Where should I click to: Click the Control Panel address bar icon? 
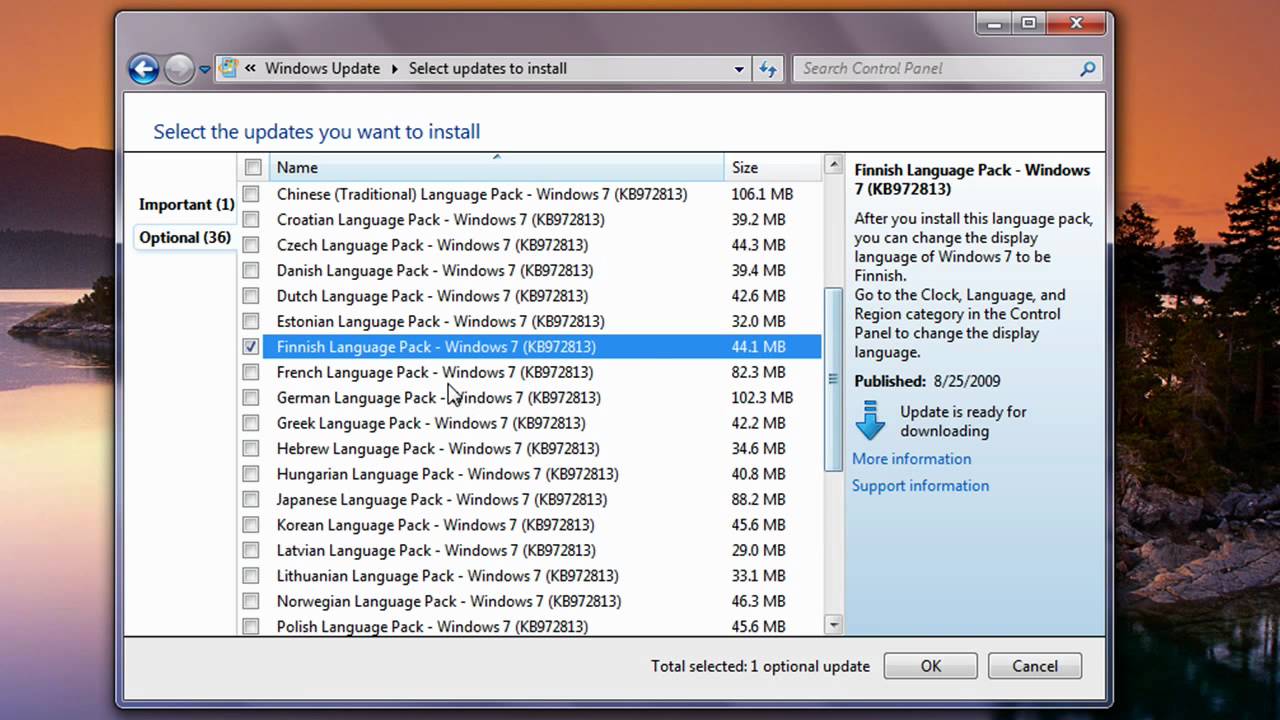pyautogui.click(x=228, y=68)
